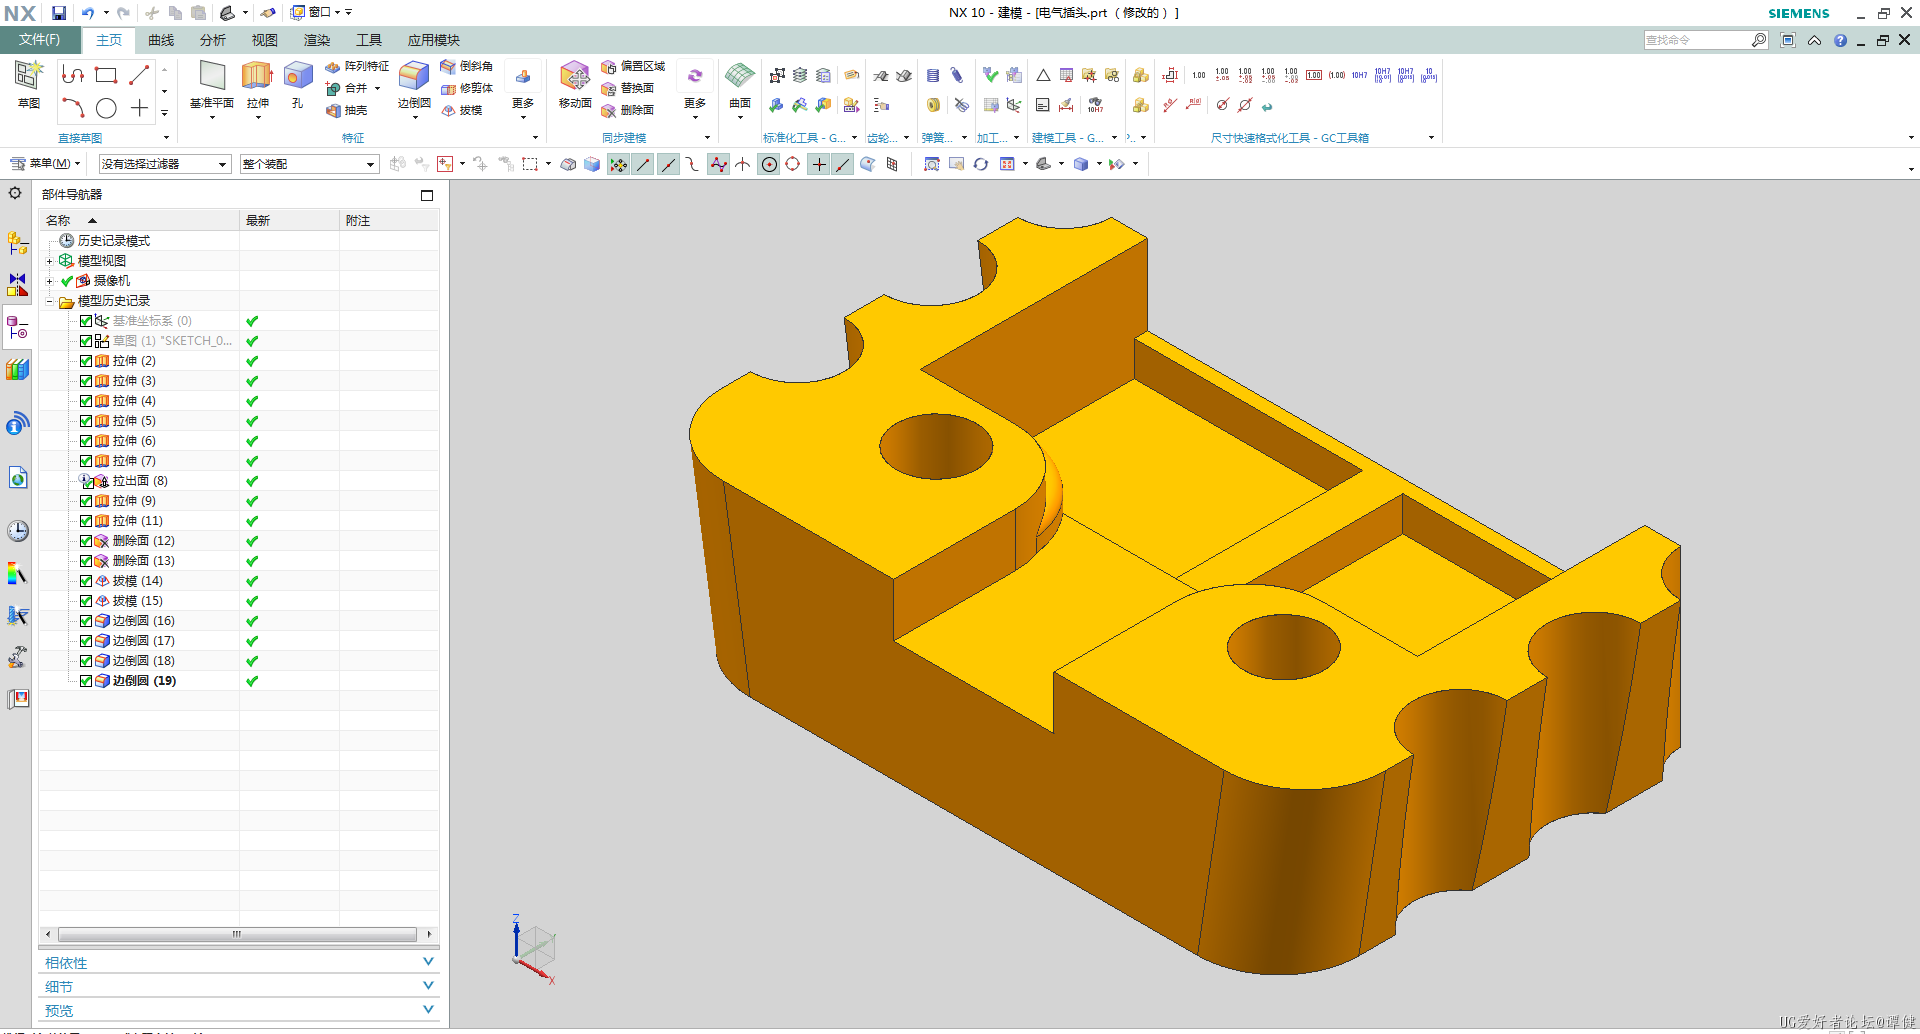Click the 替换面 replace face tool
Image resolution: width=1920 pixels, height=1034 pixels.
(x=628, y=88)
